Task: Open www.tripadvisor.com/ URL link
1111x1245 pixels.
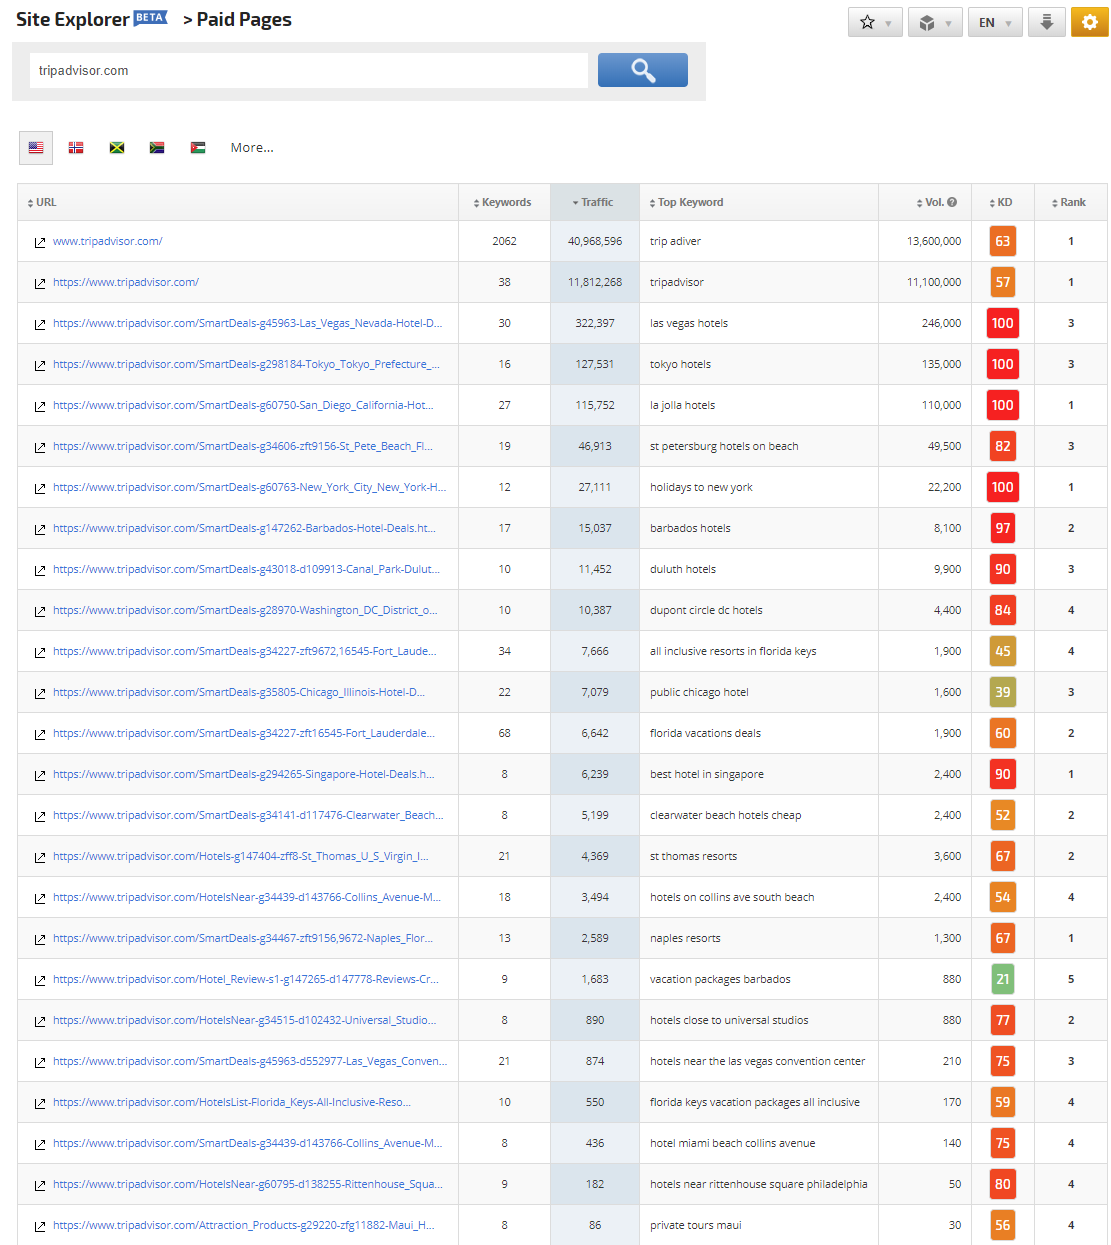Action: click(108, 241)
